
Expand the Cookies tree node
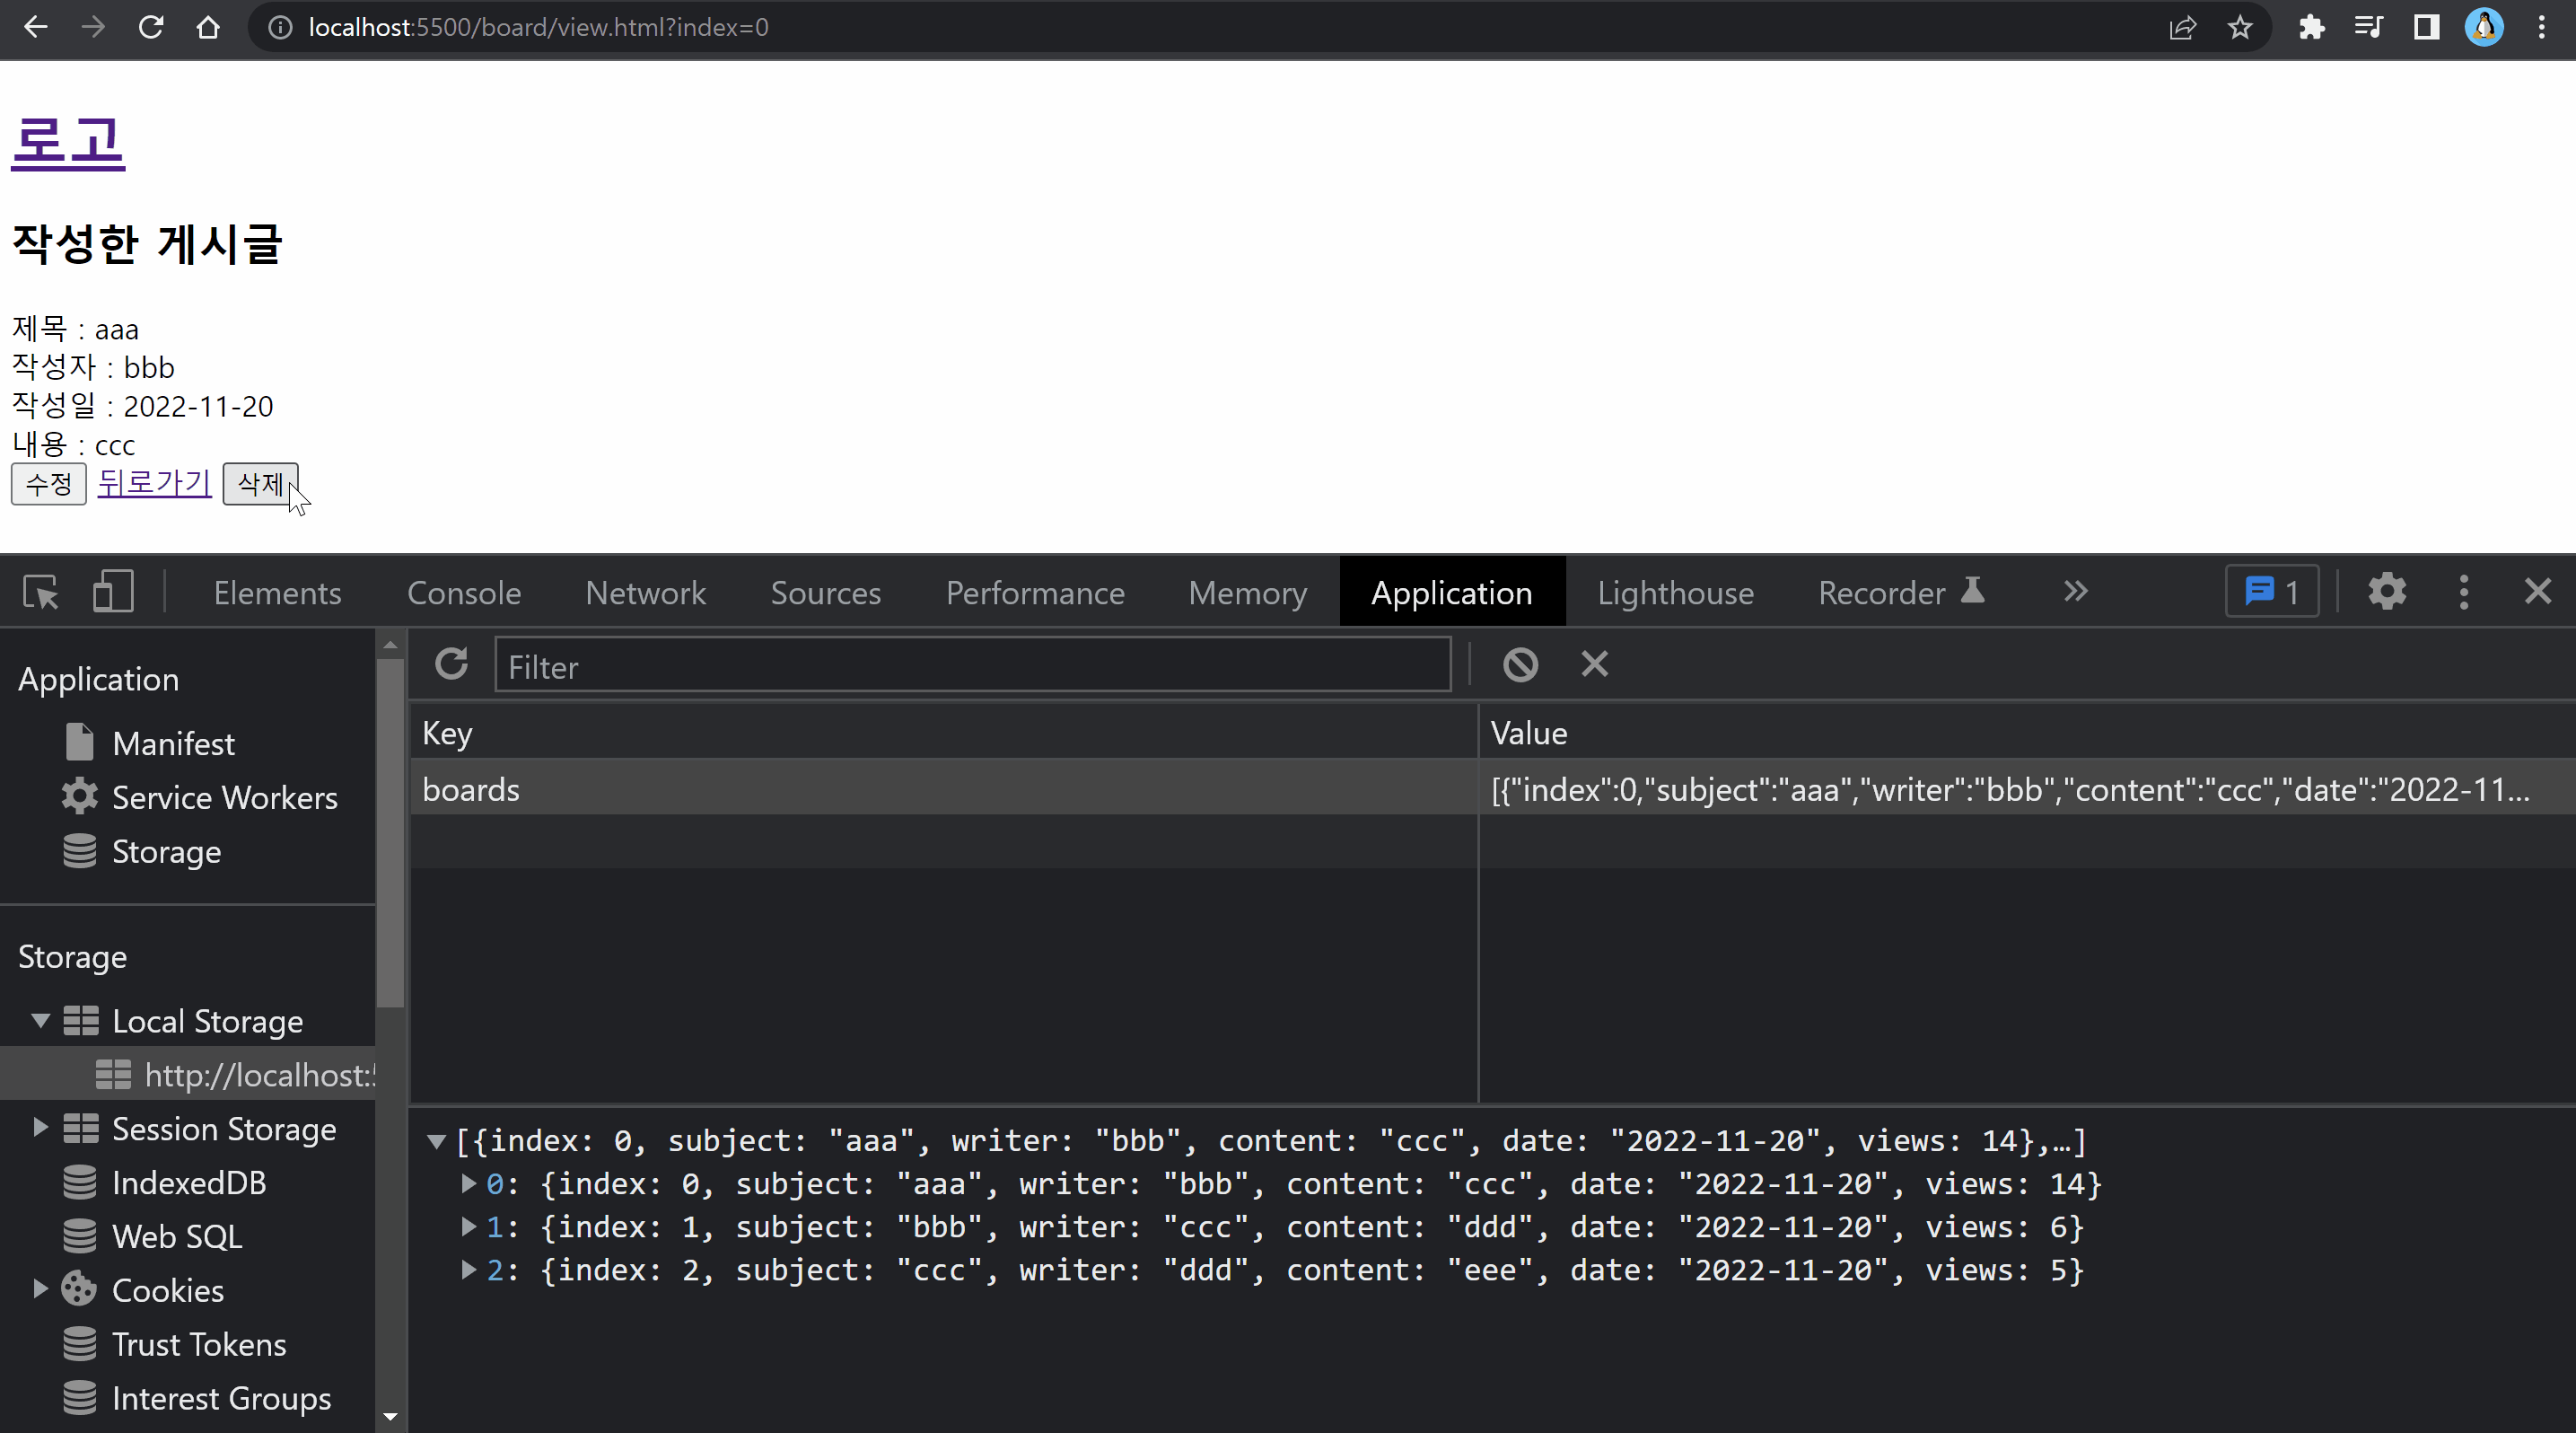click(40, 1289)
